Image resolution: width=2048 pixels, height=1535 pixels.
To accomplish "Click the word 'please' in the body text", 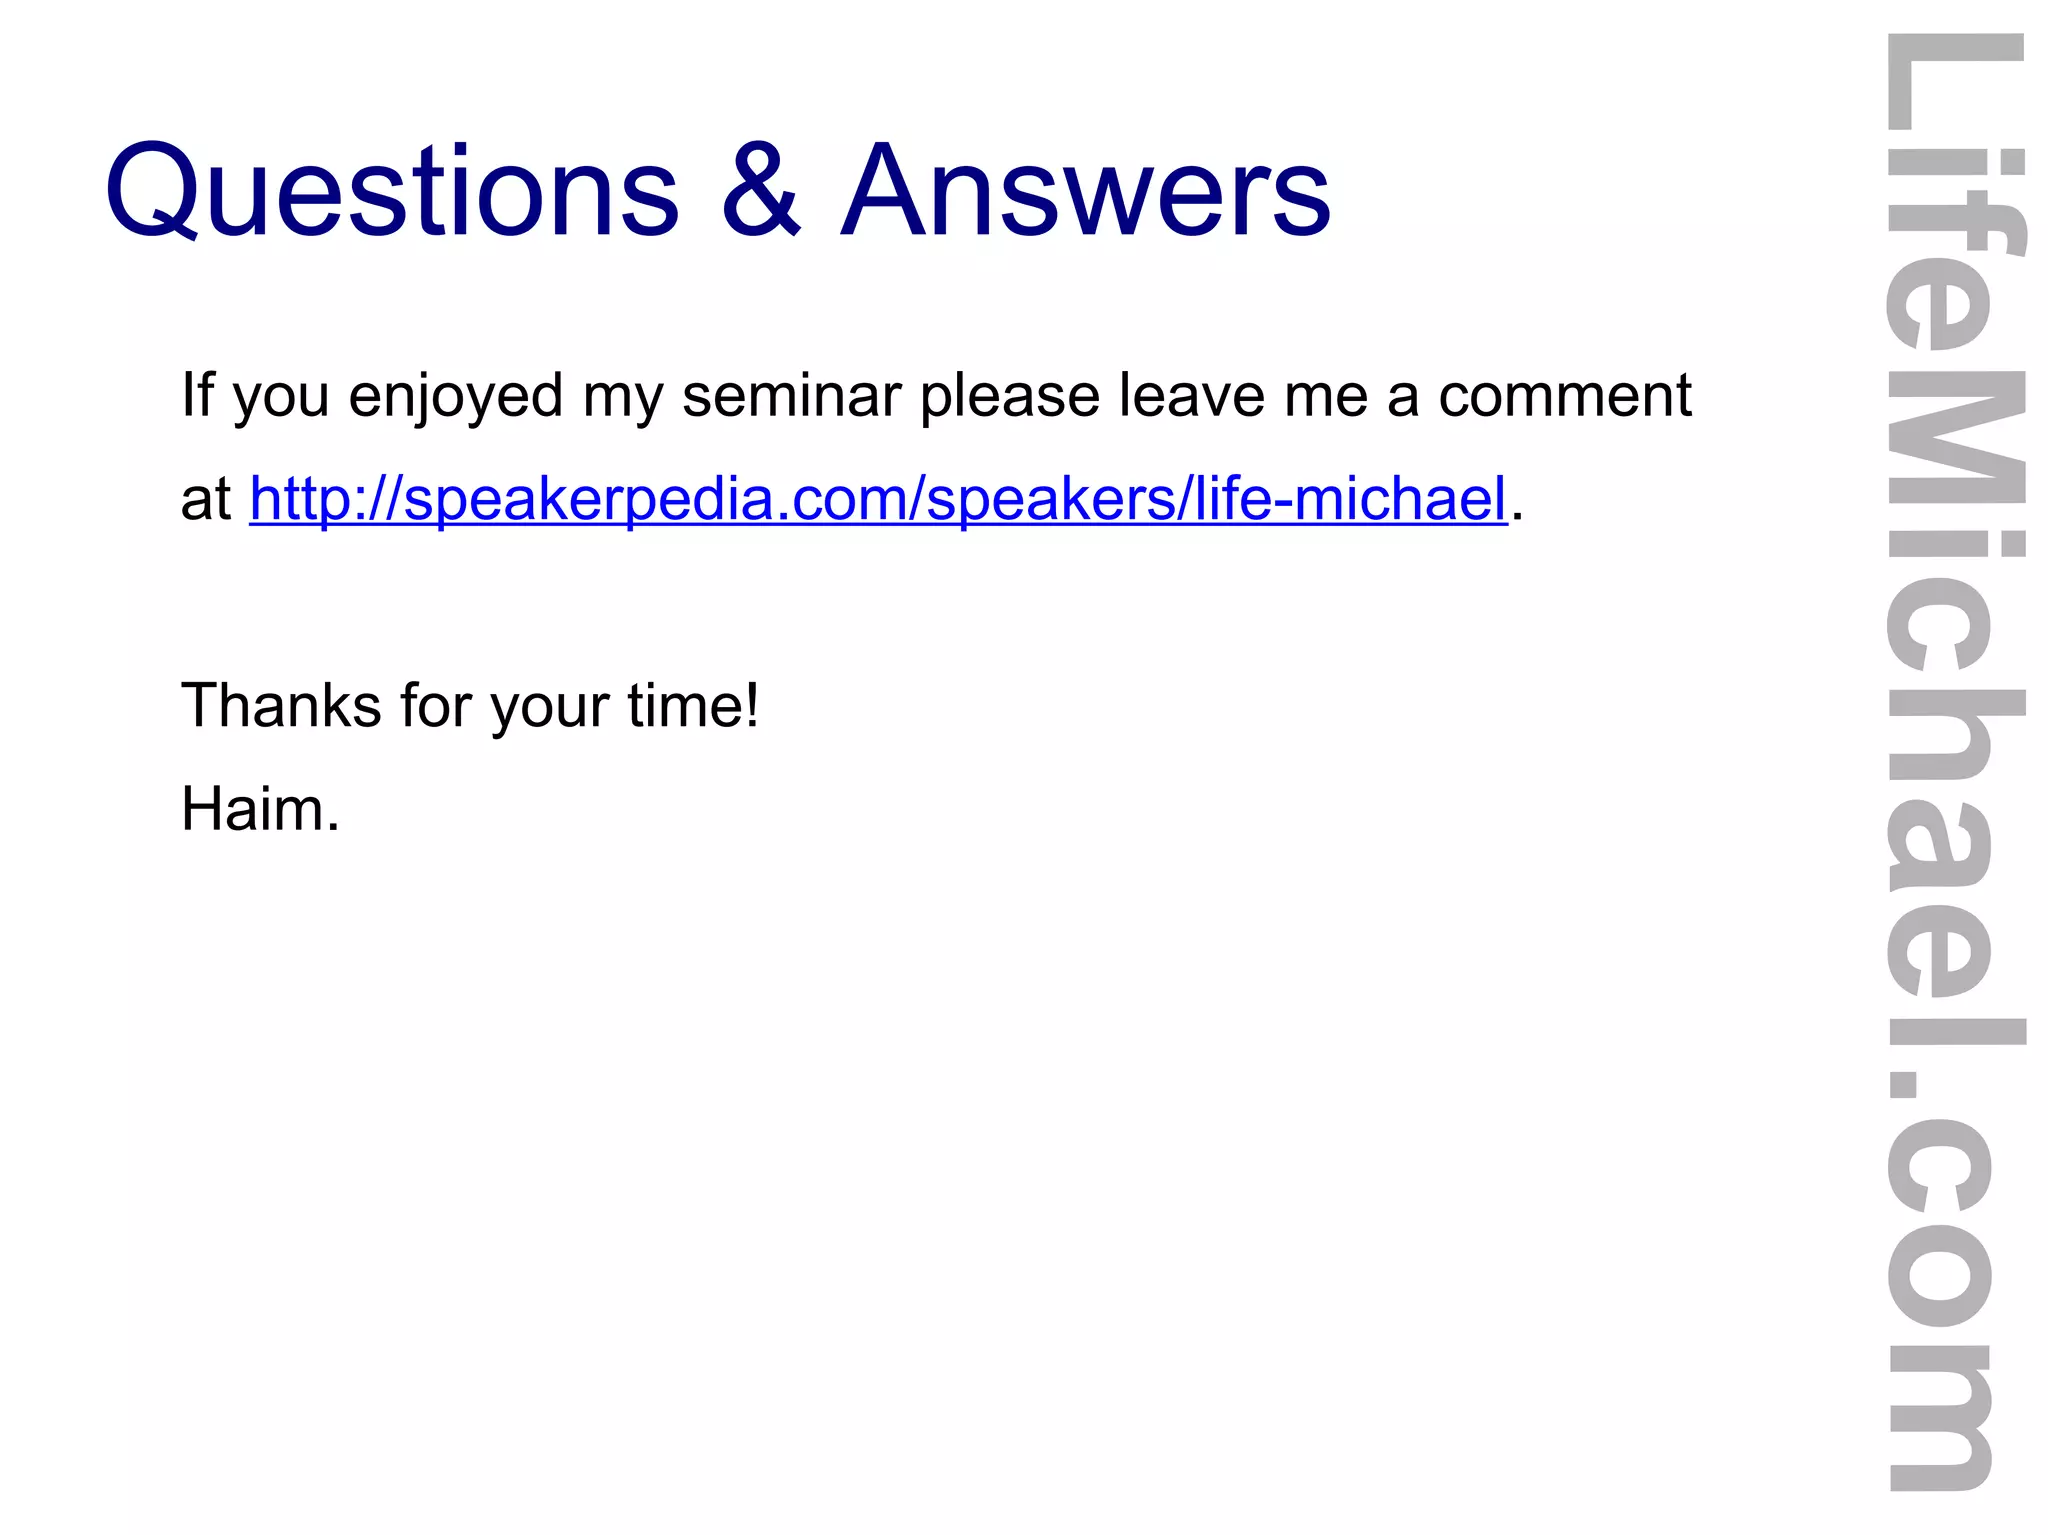I will click(x=1010, y=399).
